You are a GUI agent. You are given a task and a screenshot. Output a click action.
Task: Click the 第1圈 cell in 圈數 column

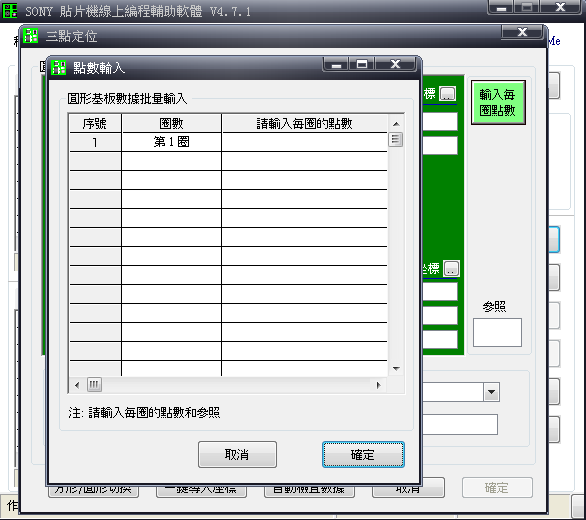click(x=172, y=142)
